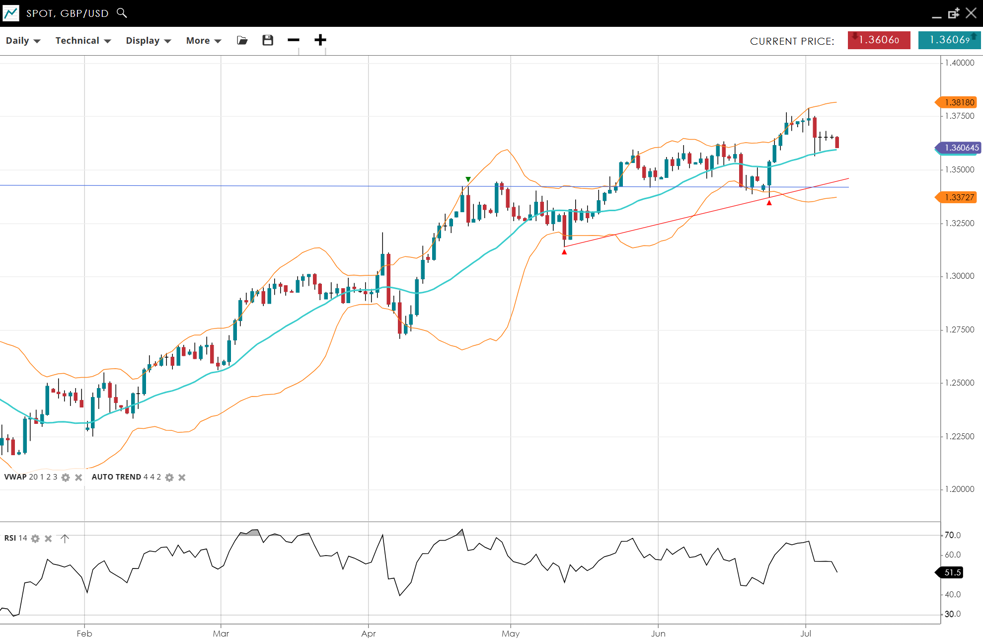Open AUTO TREND settings gear
Screen dimensions: 983x643
pos(169,478)
